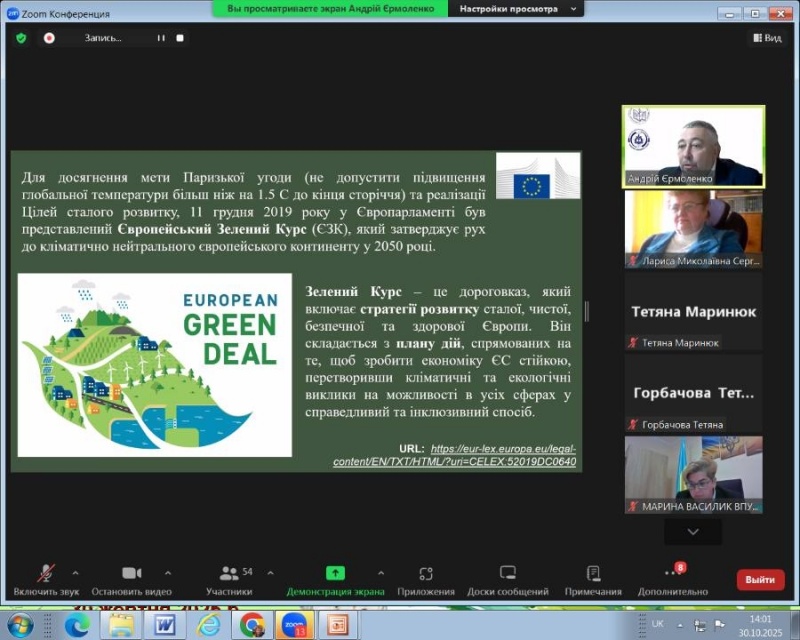This screenshot has width=800, height=640.
Task: Unmute microphone with Включить звук
Action: point(46,574)
